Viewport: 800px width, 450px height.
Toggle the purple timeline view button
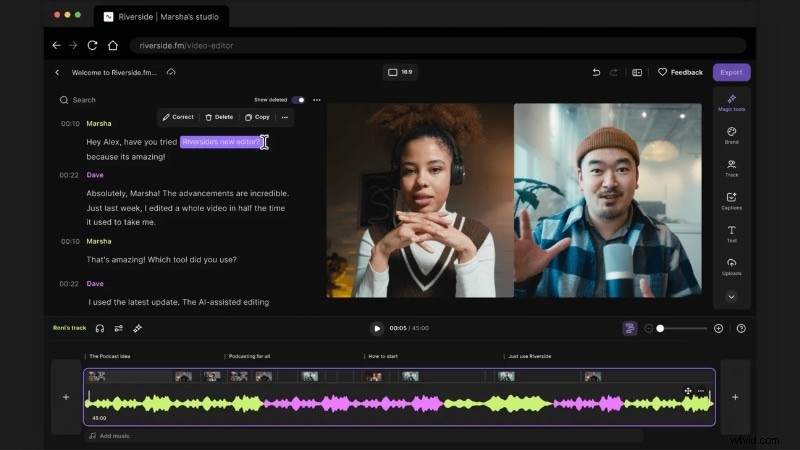point(630,329)
